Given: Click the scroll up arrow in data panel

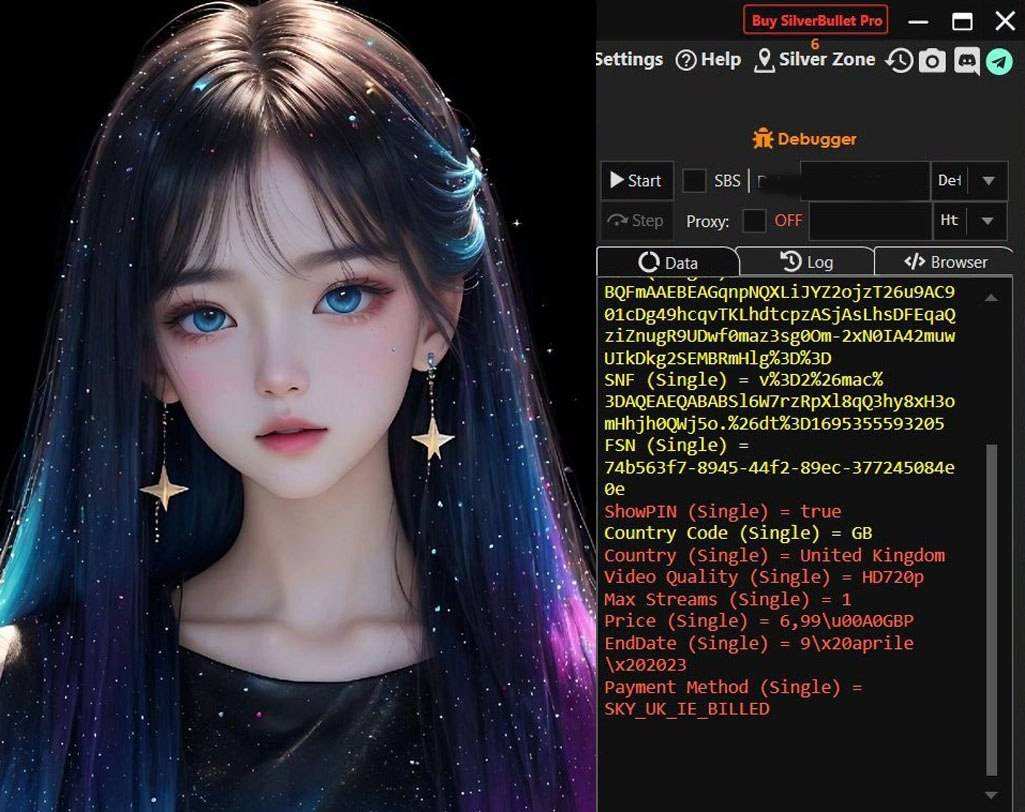Looking at the screenshot, I should coord(991,297).
